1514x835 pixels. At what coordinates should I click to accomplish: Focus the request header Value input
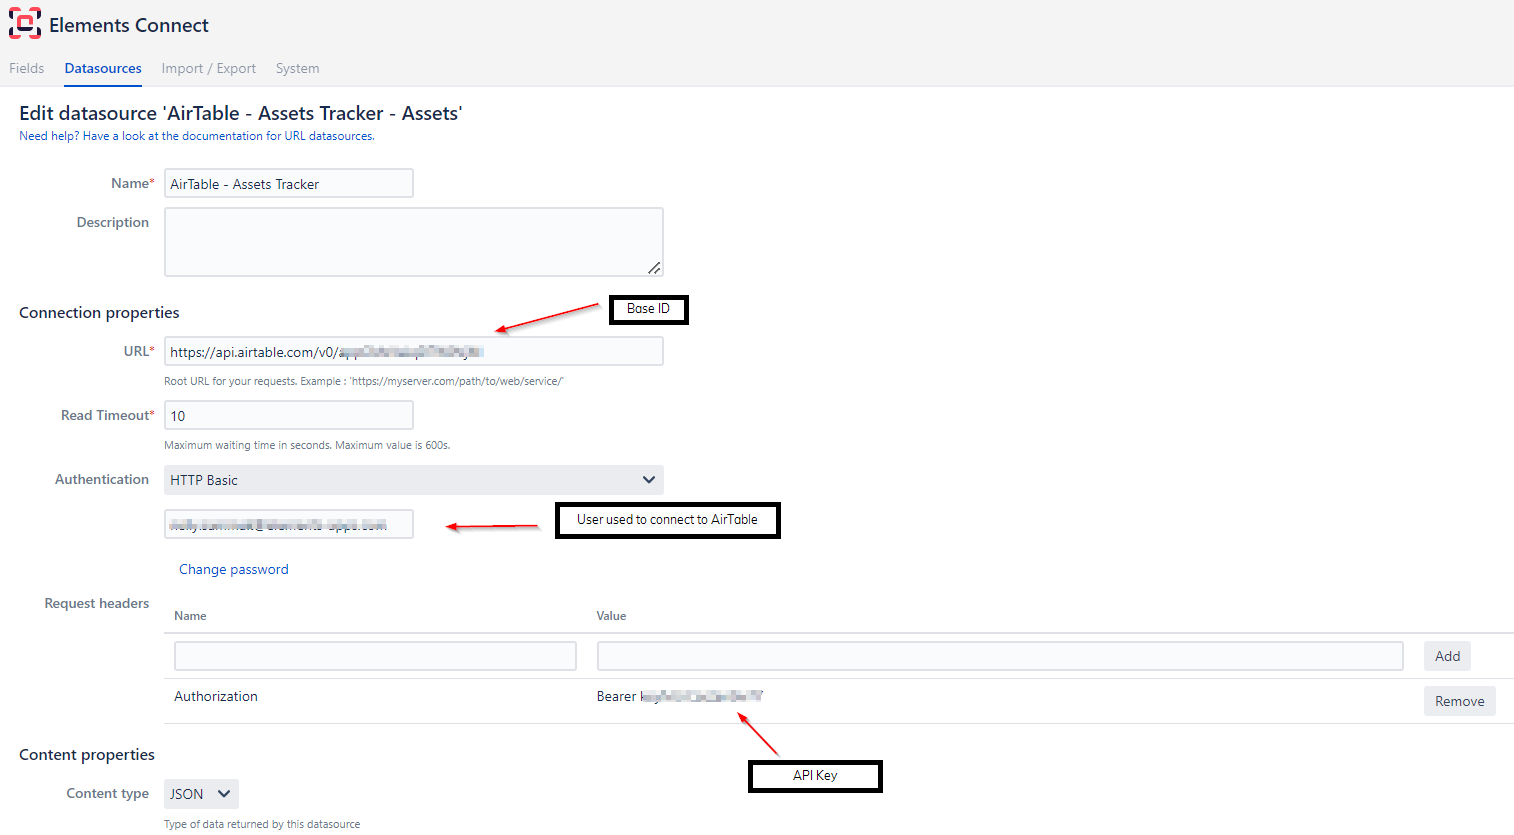pyautogui.click(x=999, y=656)
